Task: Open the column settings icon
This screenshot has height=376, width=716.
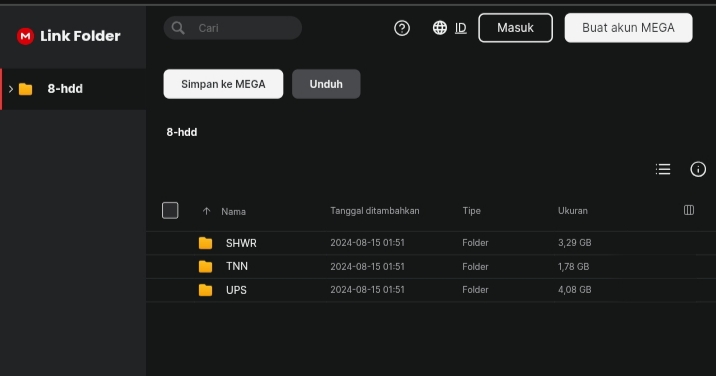Action: (x=689, y=210)
